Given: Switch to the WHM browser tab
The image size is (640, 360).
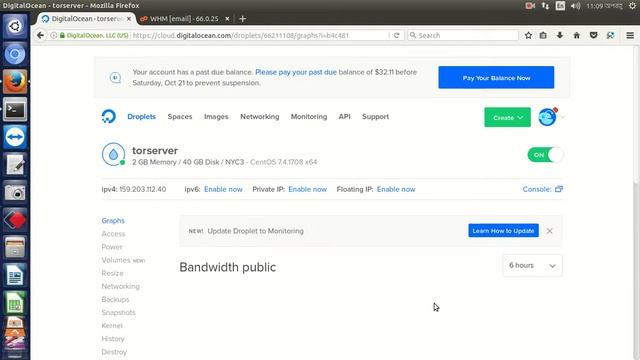Looking at the screenshot, I should click(x=184, y=19).
